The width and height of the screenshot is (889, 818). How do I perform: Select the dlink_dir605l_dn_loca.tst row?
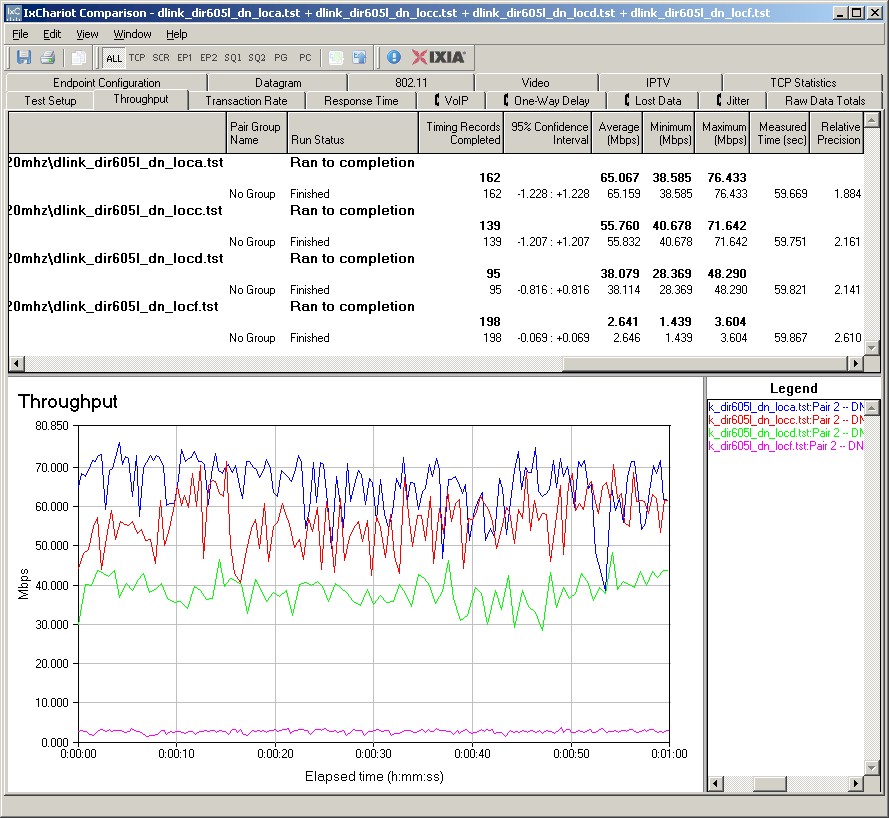435,163
